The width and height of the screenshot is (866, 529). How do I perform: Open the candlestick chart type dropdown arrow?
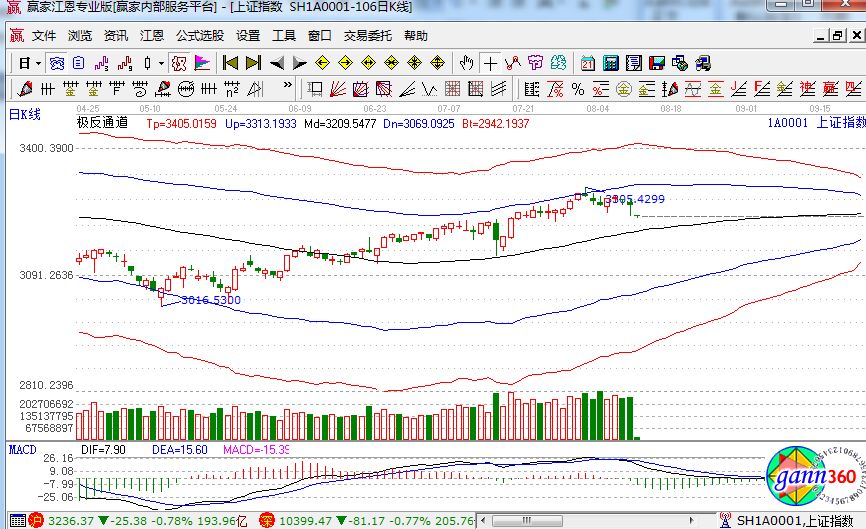(162, 63)
